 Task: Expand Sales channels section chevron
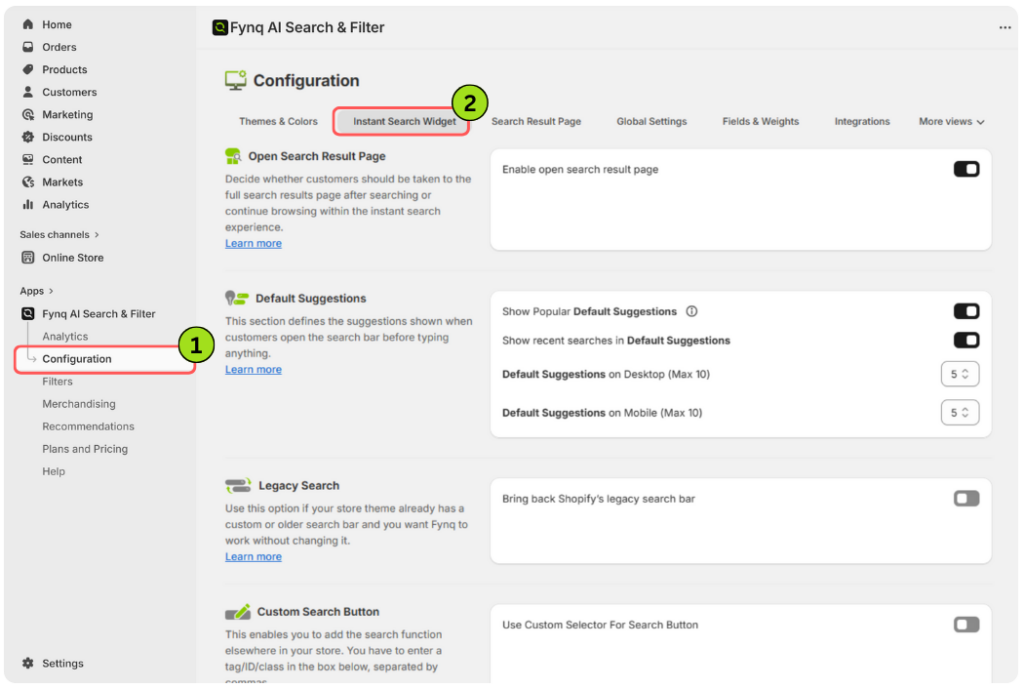coord(97,234)
